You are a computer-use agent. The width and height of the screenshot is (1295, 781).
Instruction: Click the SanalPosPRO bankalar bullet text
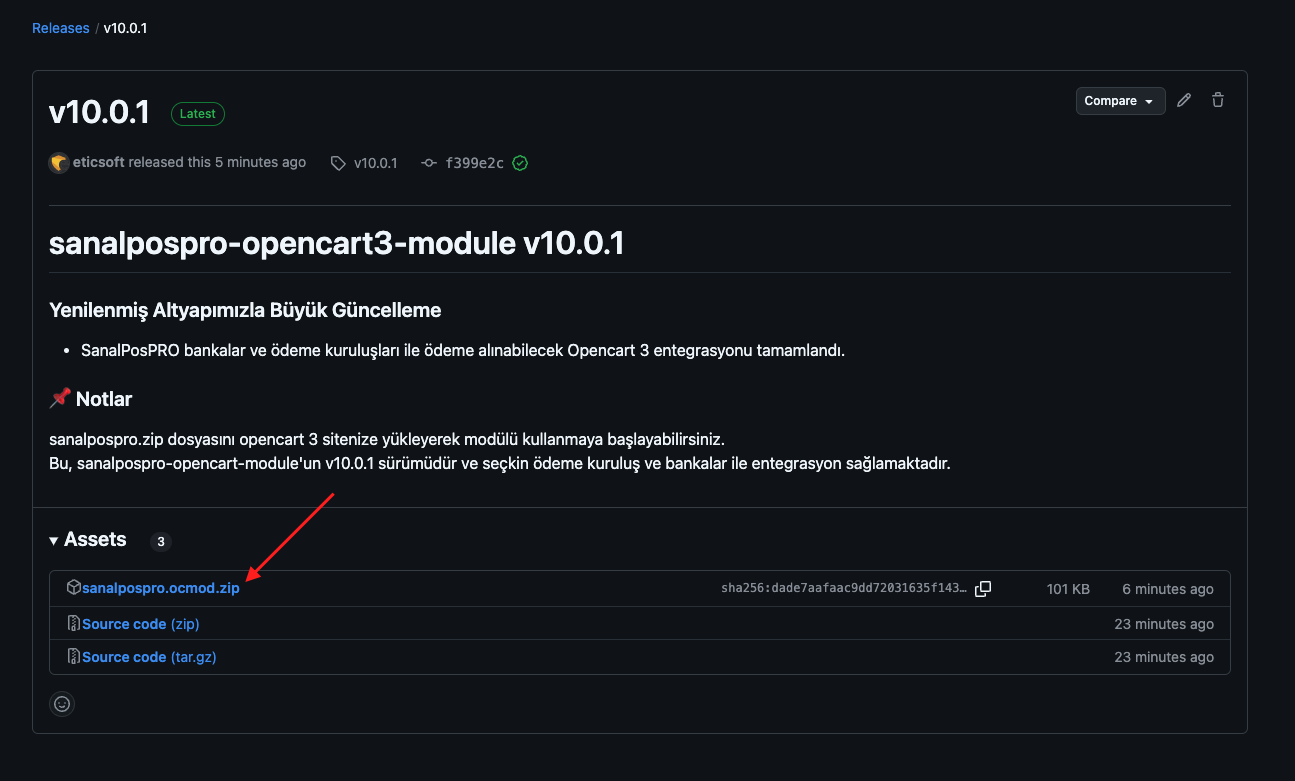(x=463, y=351)
